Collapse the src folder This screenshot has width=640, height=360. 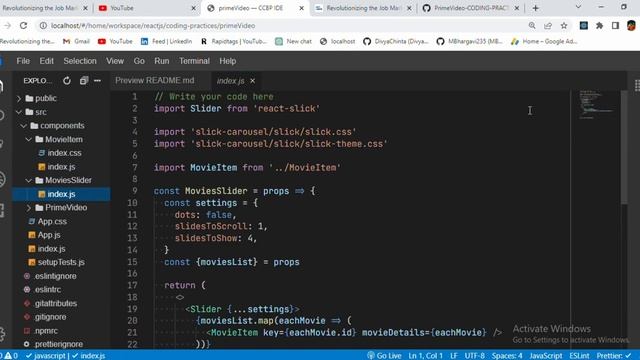[61, 112]
